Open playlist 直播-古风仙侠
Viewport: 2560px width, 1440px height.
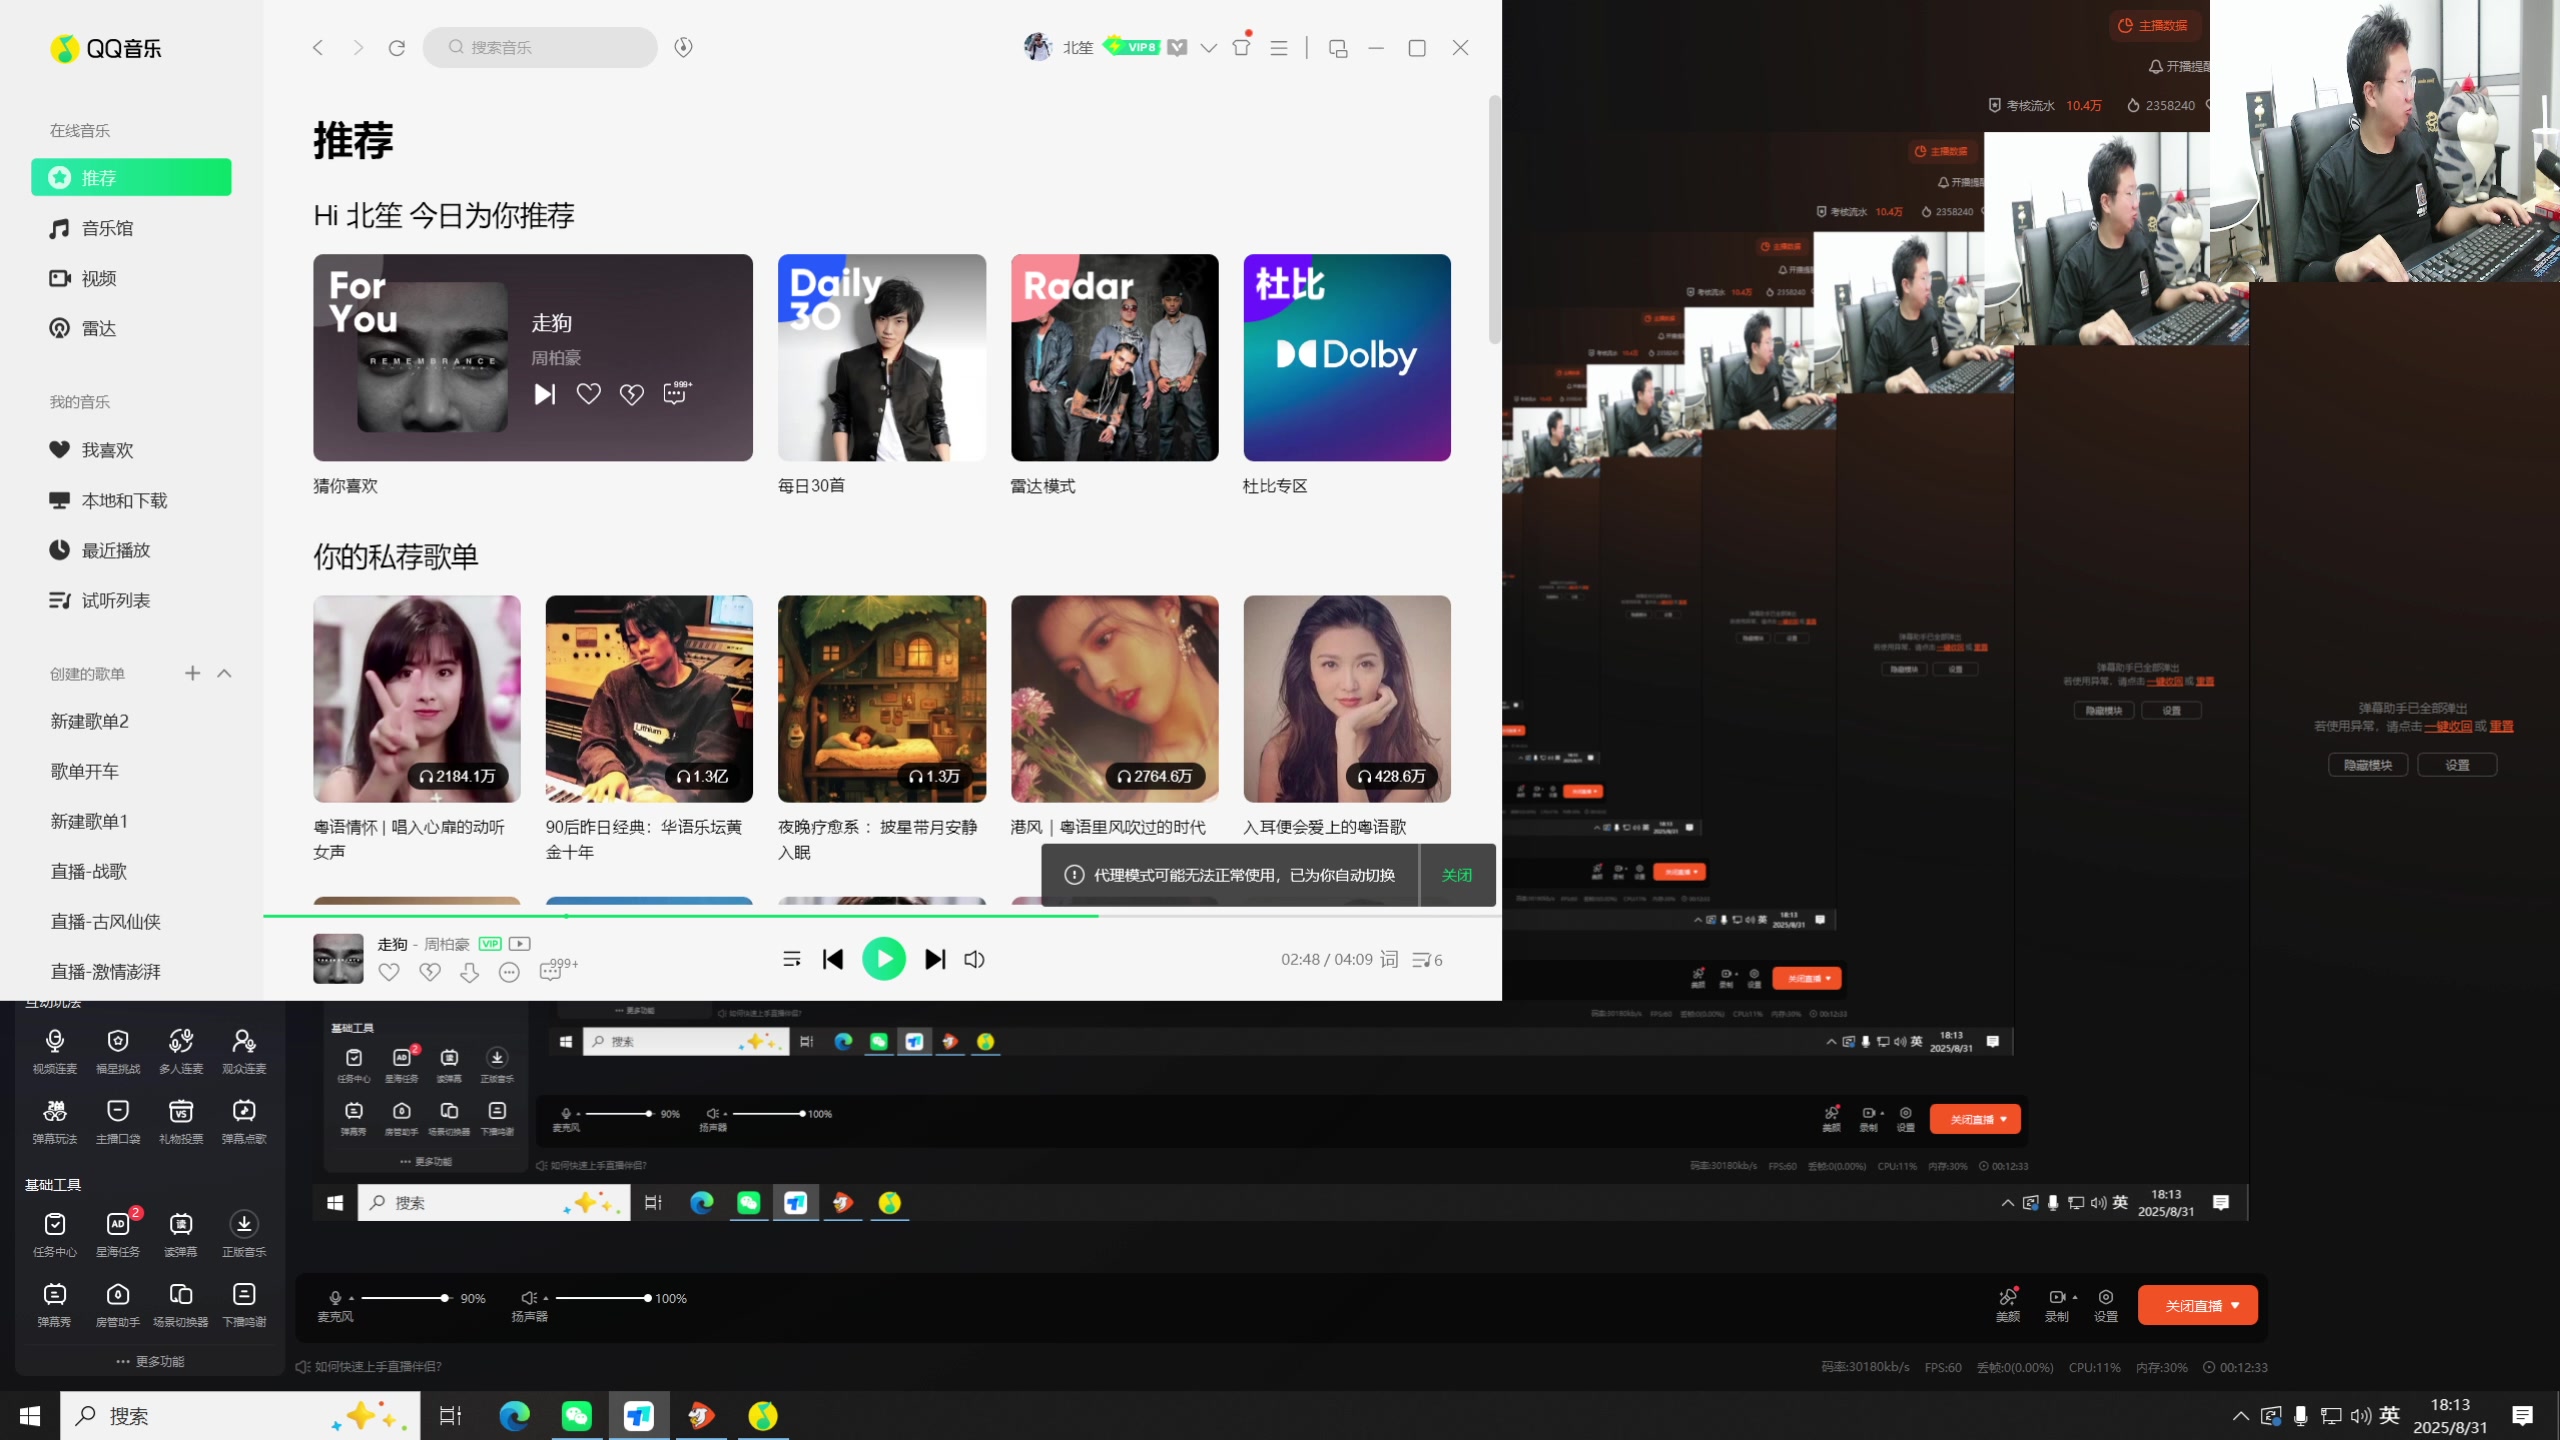[x=106, y=921]
